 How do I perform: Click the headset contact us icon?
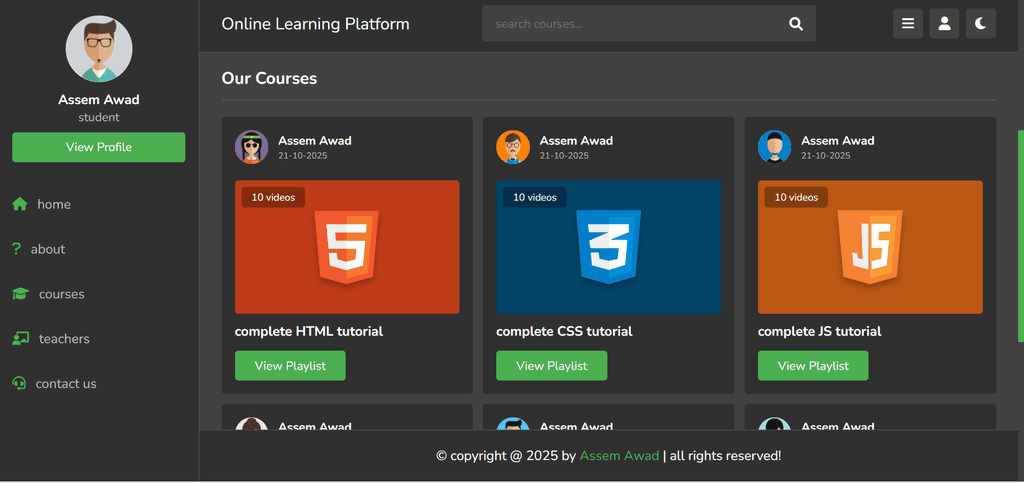(19, 384)
